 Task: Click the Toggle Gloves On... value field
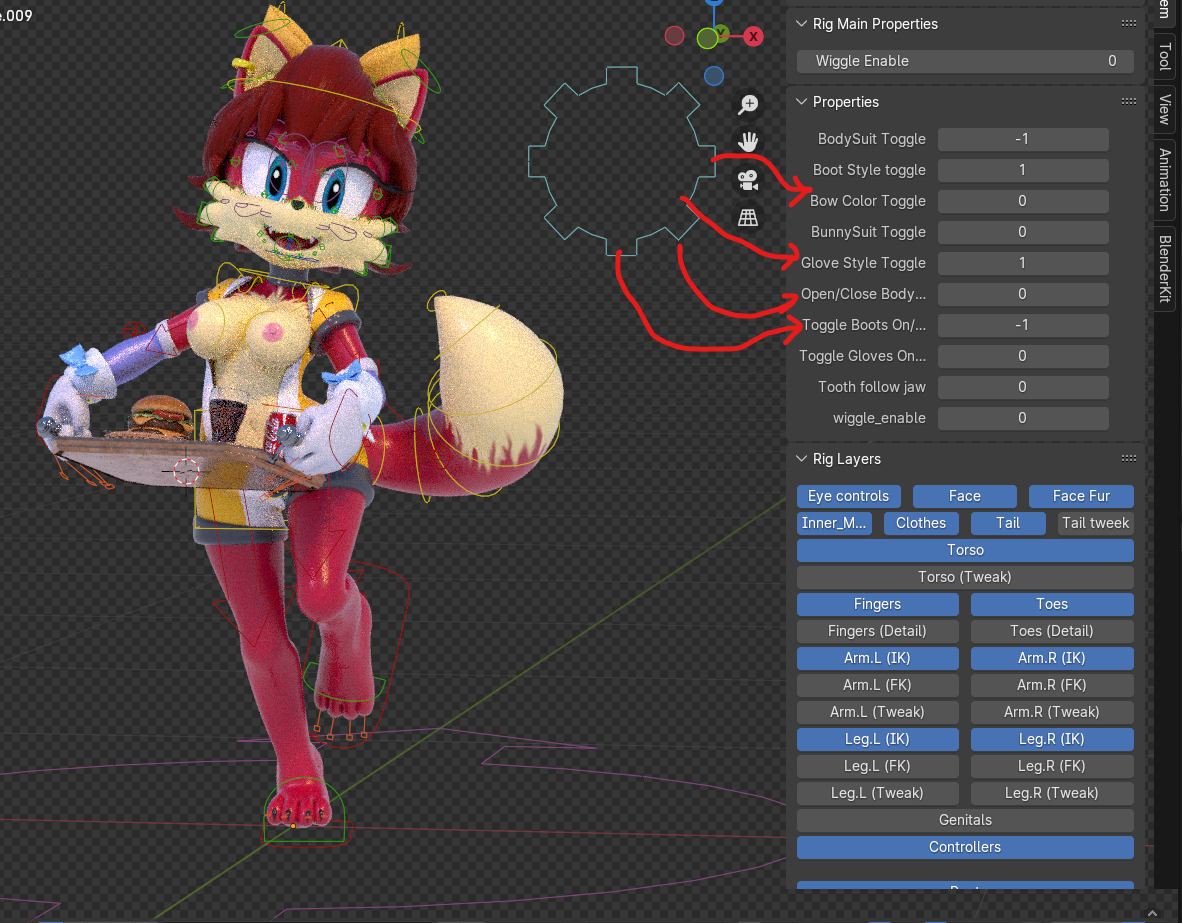[1023, 356]
